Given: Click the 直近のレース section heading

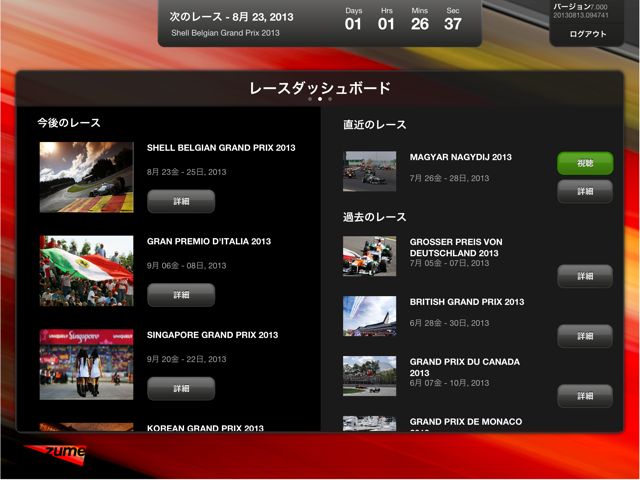Looking at the screenshot, I should pyautogui.click(x=374, y=124).
